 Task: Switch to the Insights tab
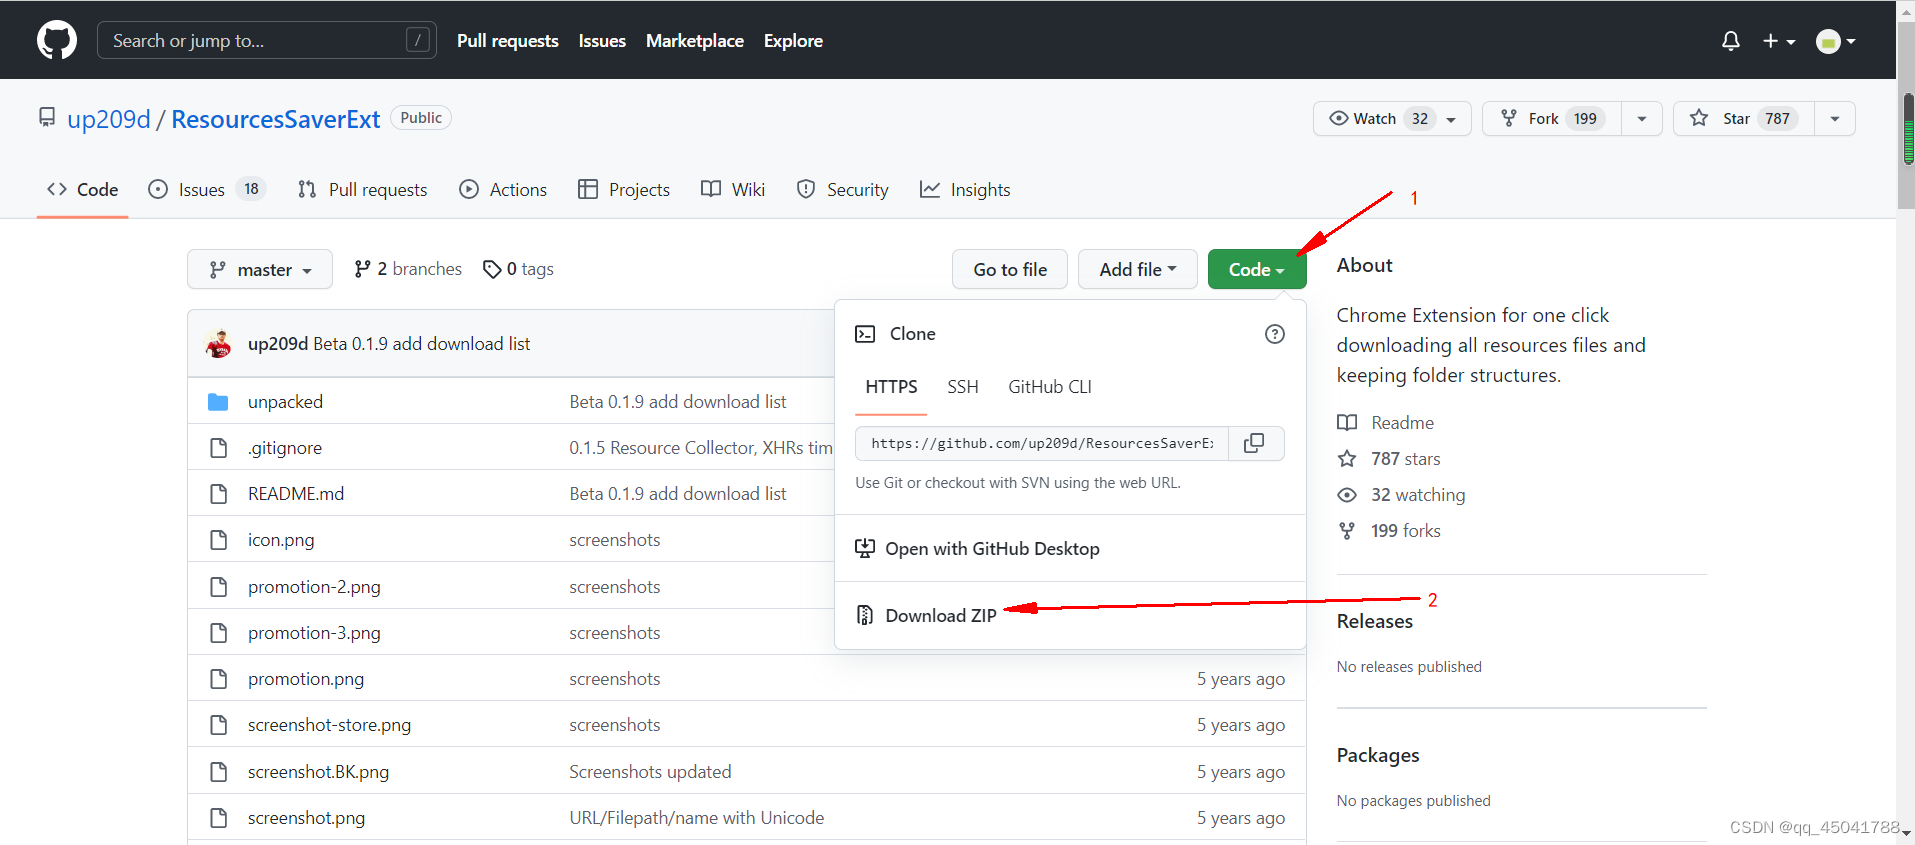tap(965, 189)
